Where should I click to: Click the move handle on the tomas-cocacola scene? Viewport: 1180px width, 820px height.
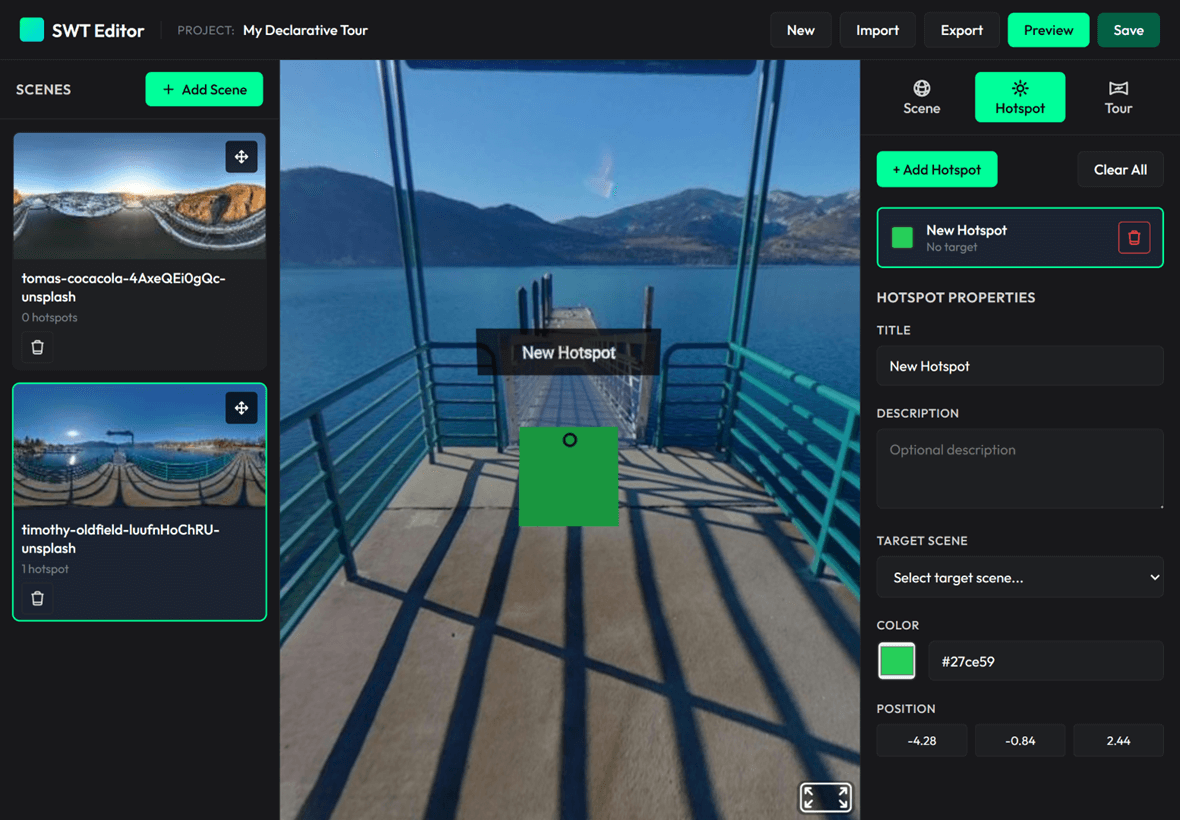pyautogui.click(x=242, y=156)
